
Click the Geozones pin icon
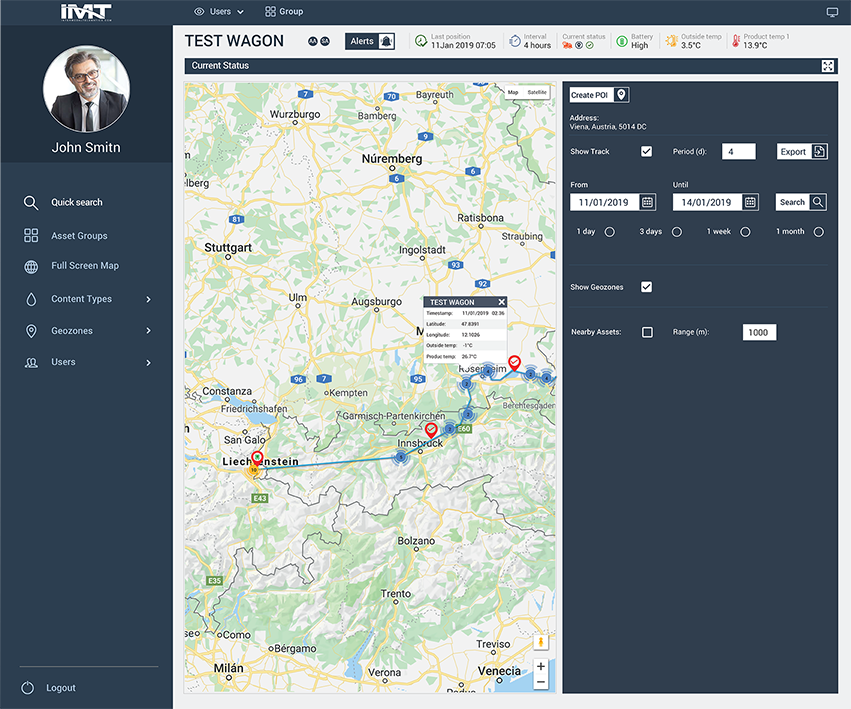click(31, 331)
